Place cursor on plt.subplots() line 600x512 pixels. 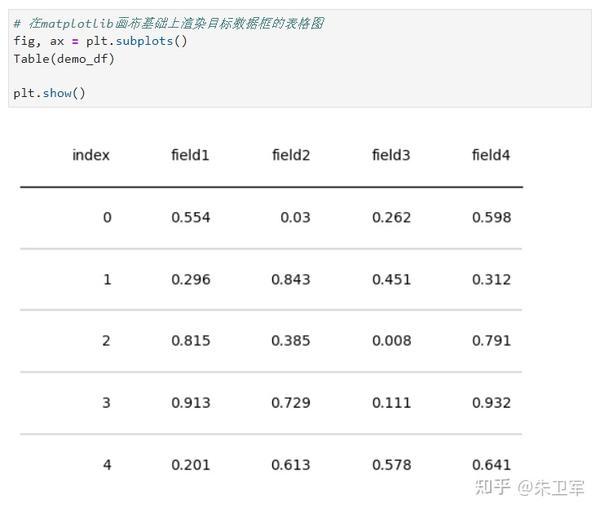coord(100,41)
